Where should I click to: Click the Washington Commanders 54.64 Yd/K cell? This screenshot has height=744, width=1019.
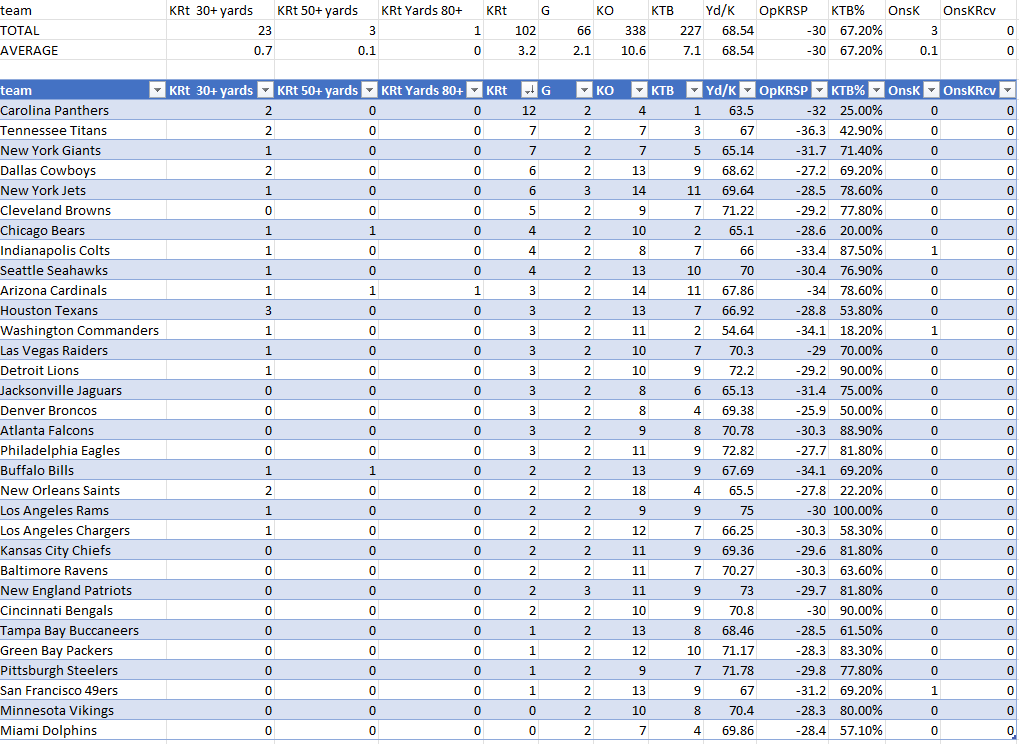click(730, 331)
